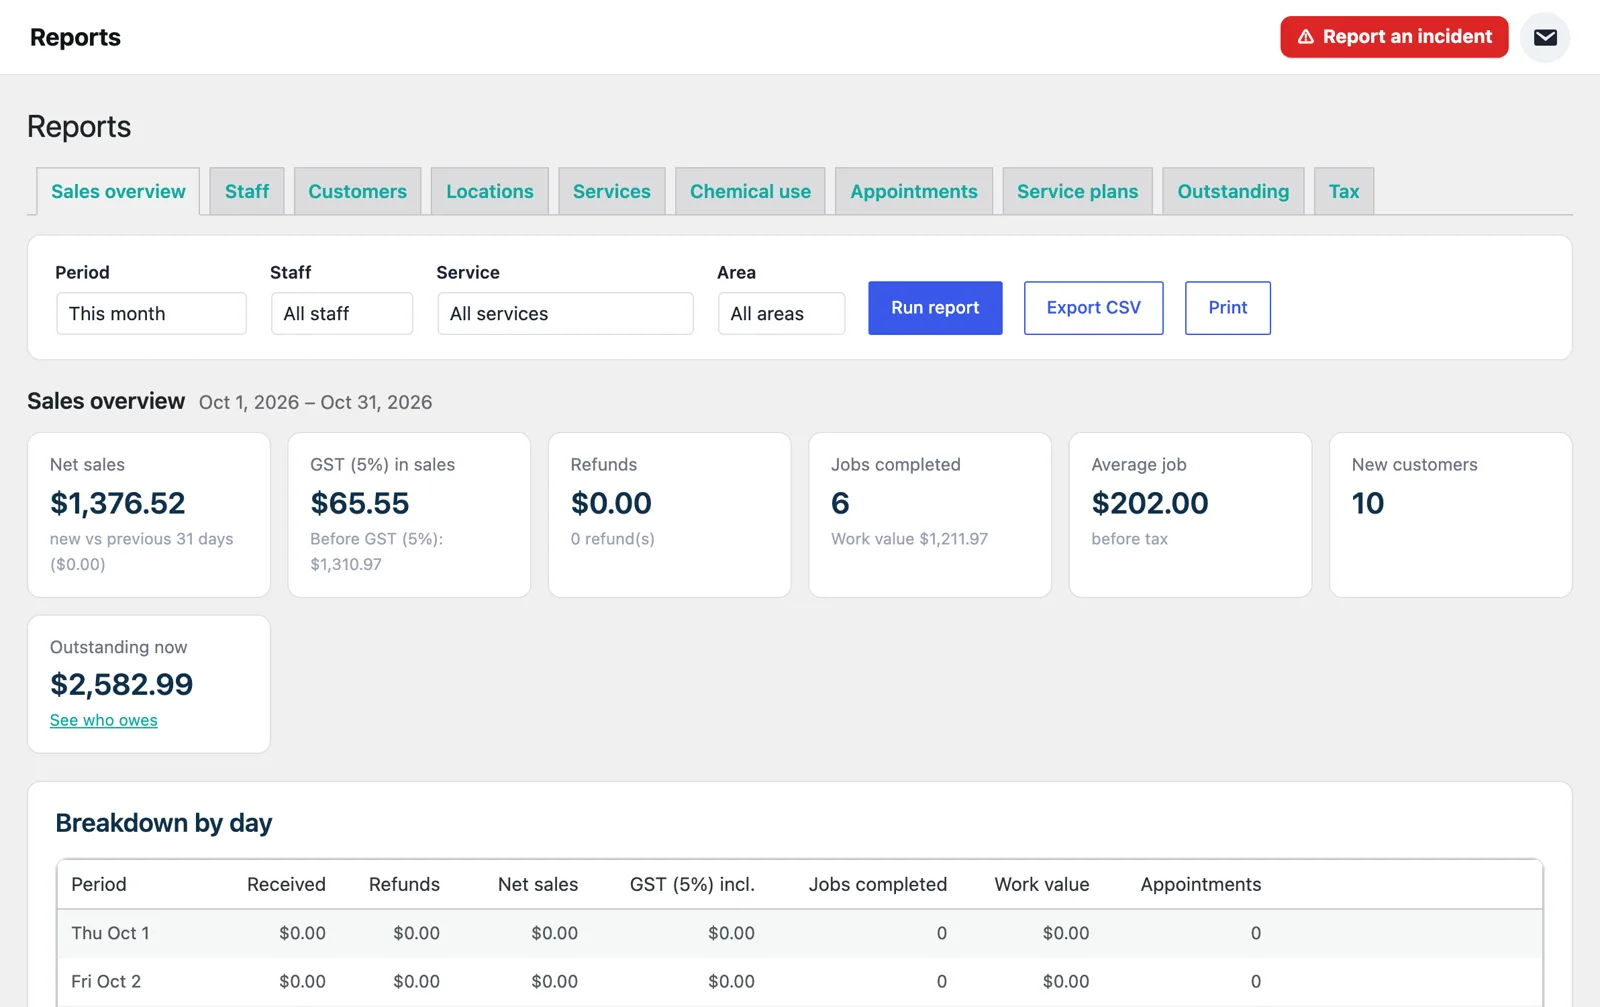View the Outstanding tab

[1233, 191]
